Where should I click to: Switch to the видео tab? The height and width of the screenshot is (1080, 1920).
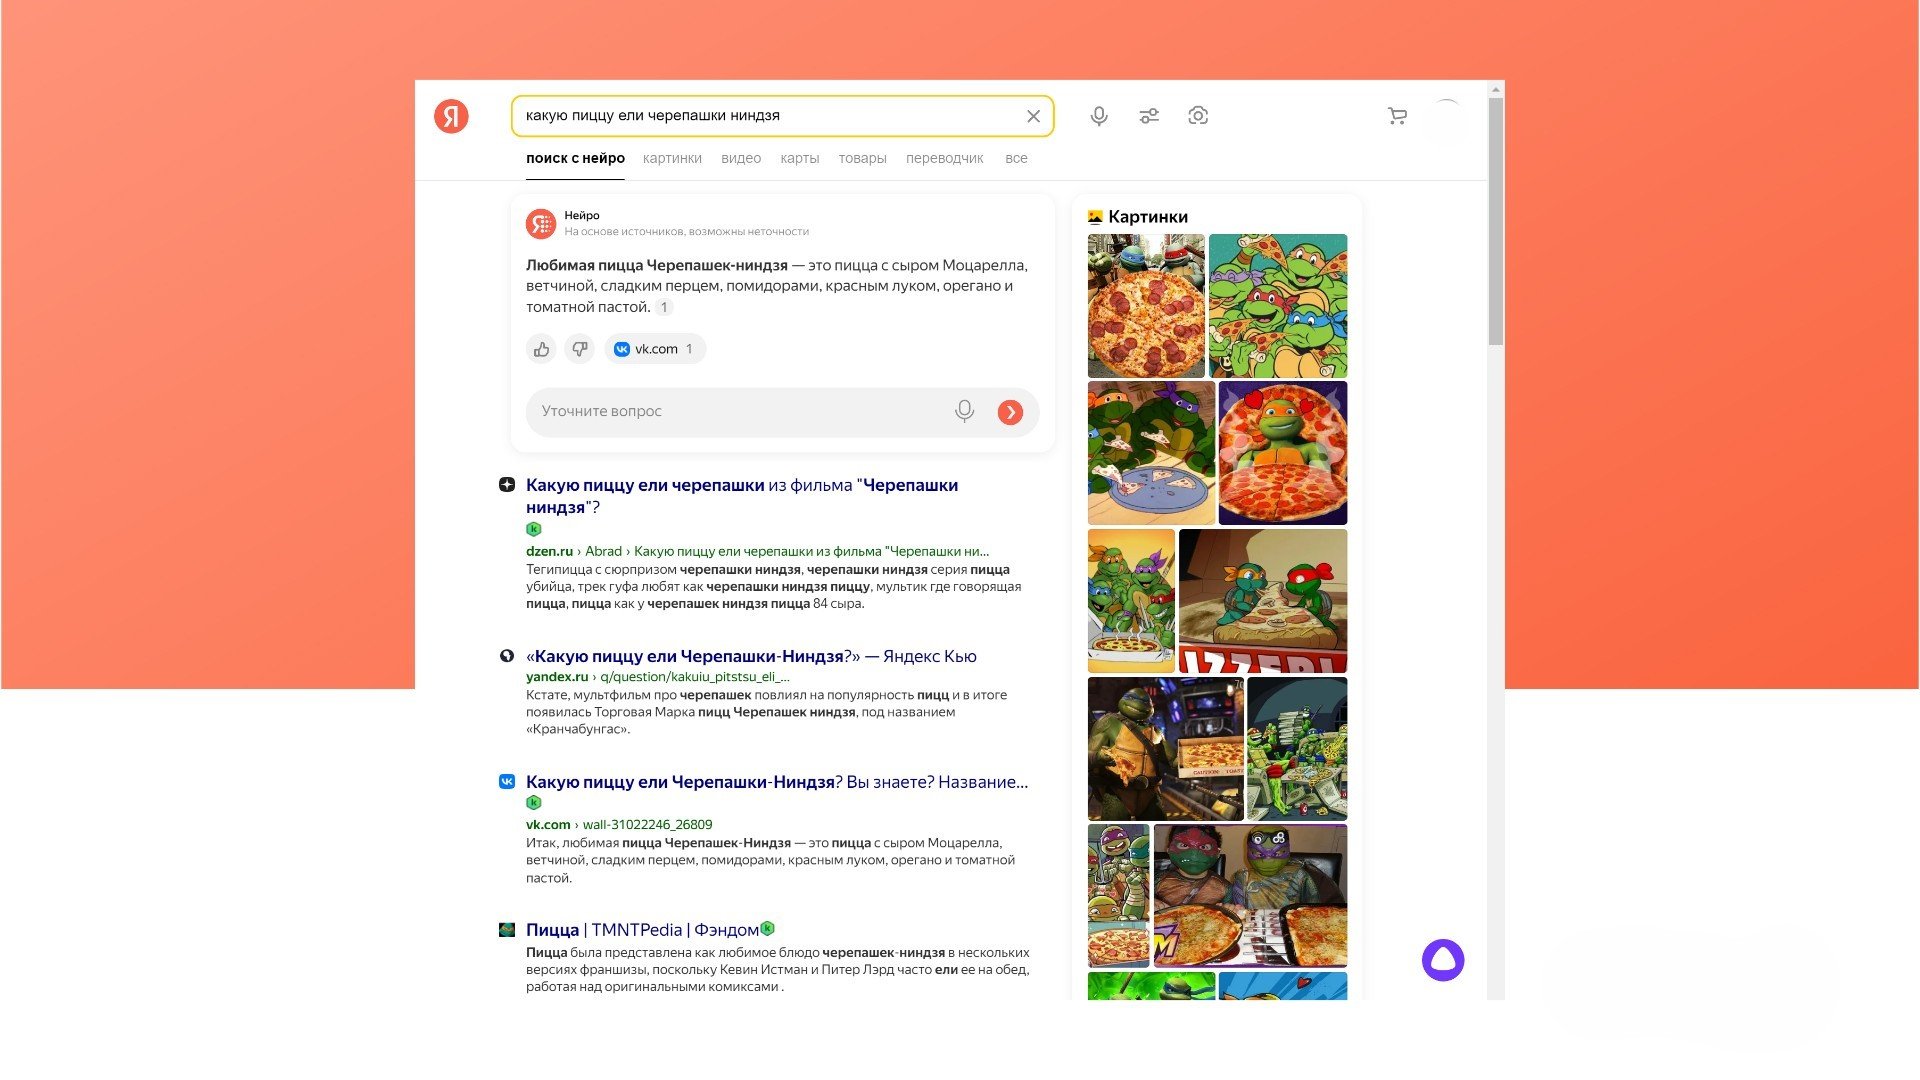pos(740,158)
